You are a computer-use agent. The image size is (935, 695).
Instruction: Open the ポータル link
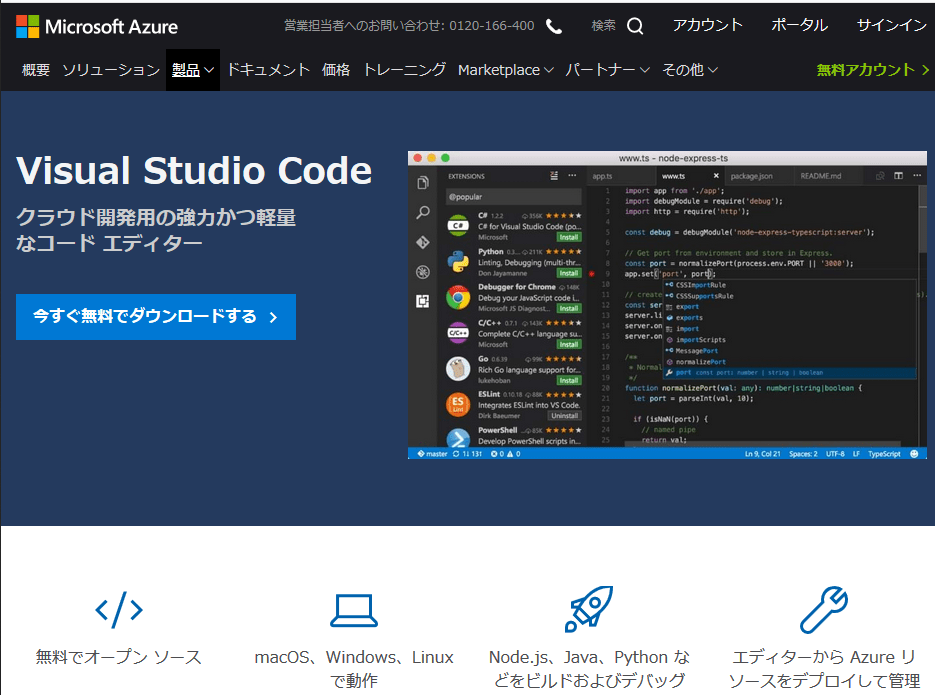pos(800,25)
